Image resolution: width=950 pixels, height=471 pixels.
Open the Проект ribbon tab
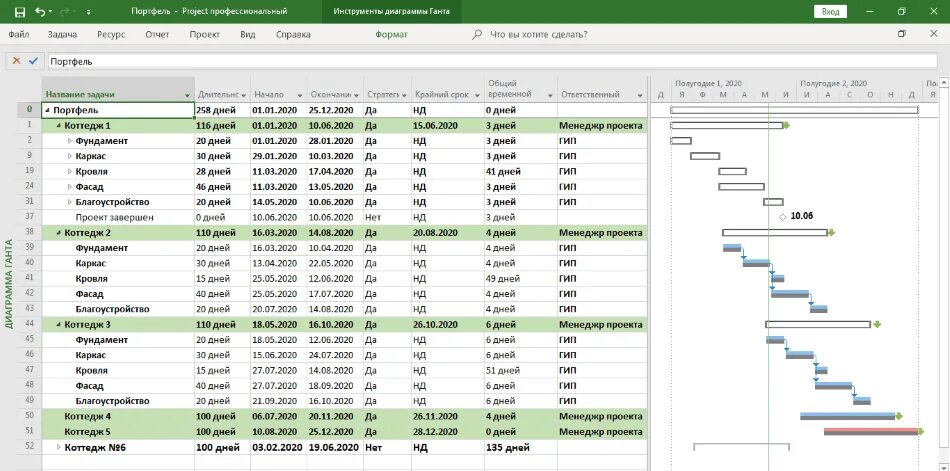(204, 35)
